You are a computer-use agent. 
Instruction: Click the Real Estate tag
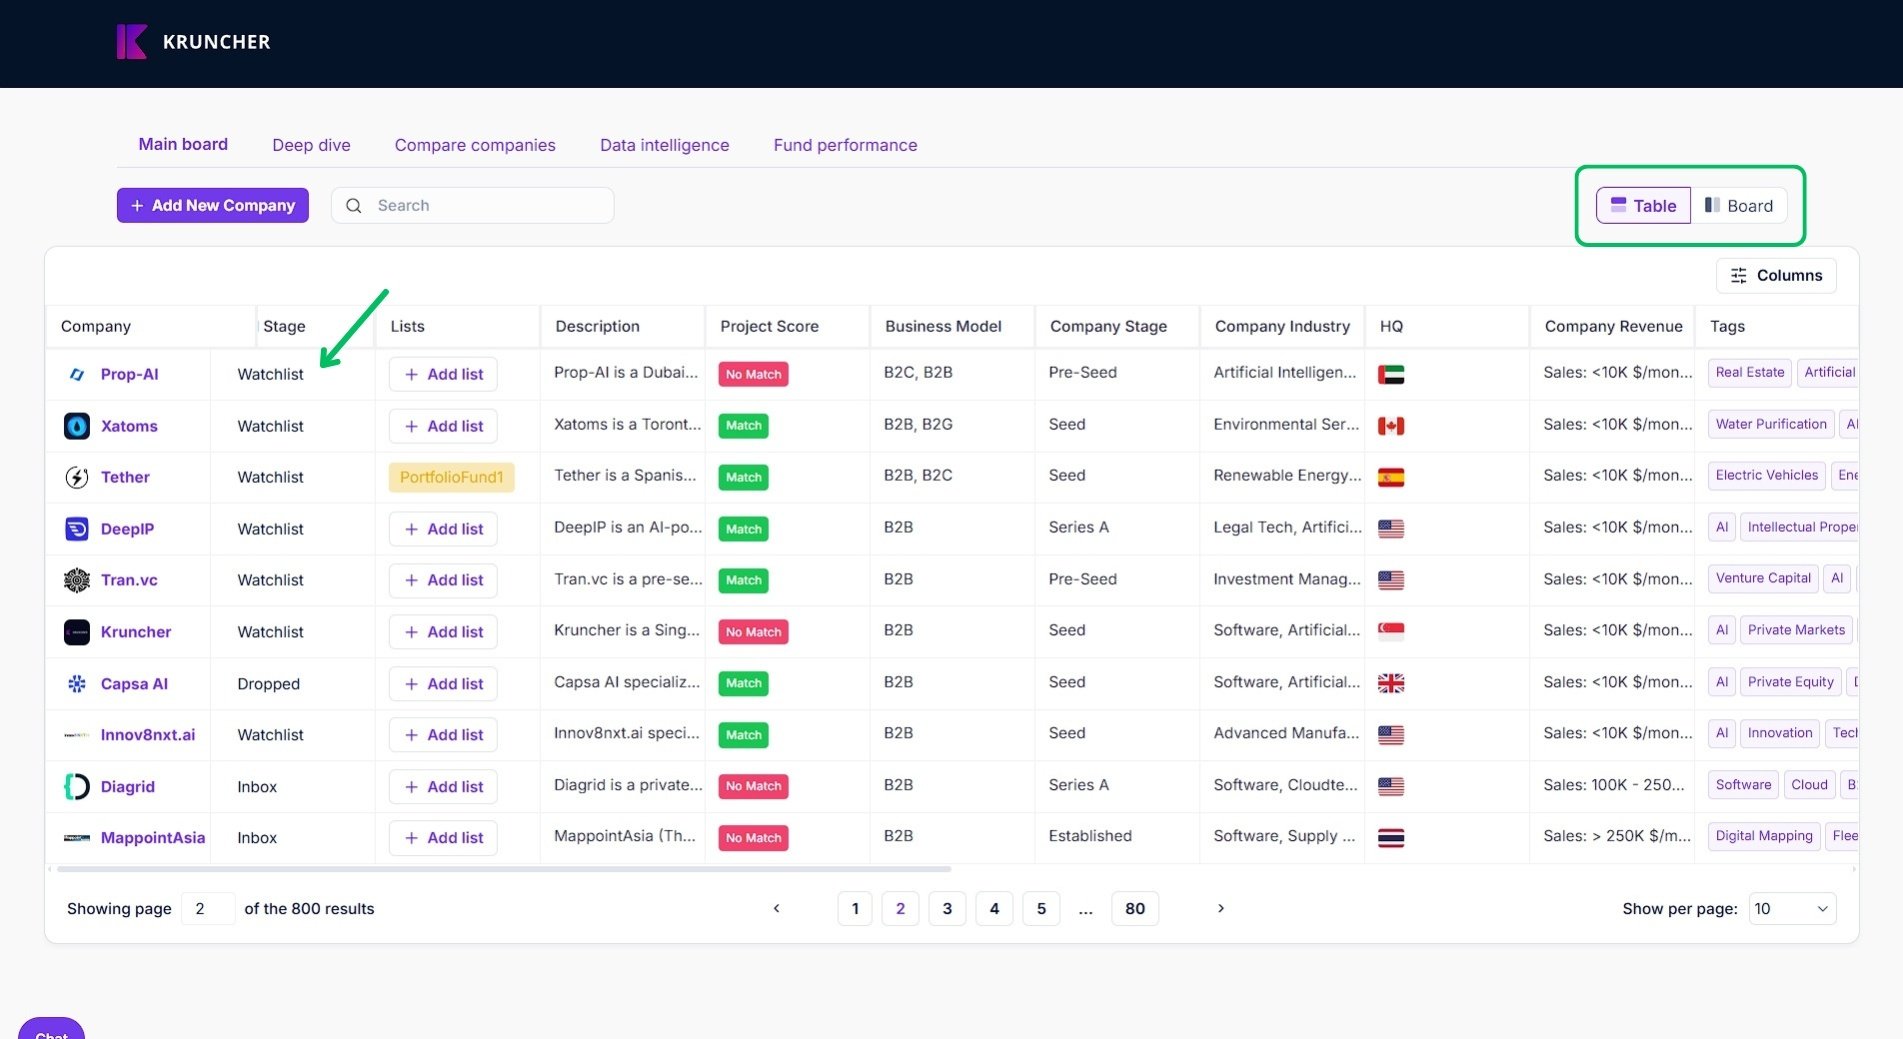tap(1749, 373)
